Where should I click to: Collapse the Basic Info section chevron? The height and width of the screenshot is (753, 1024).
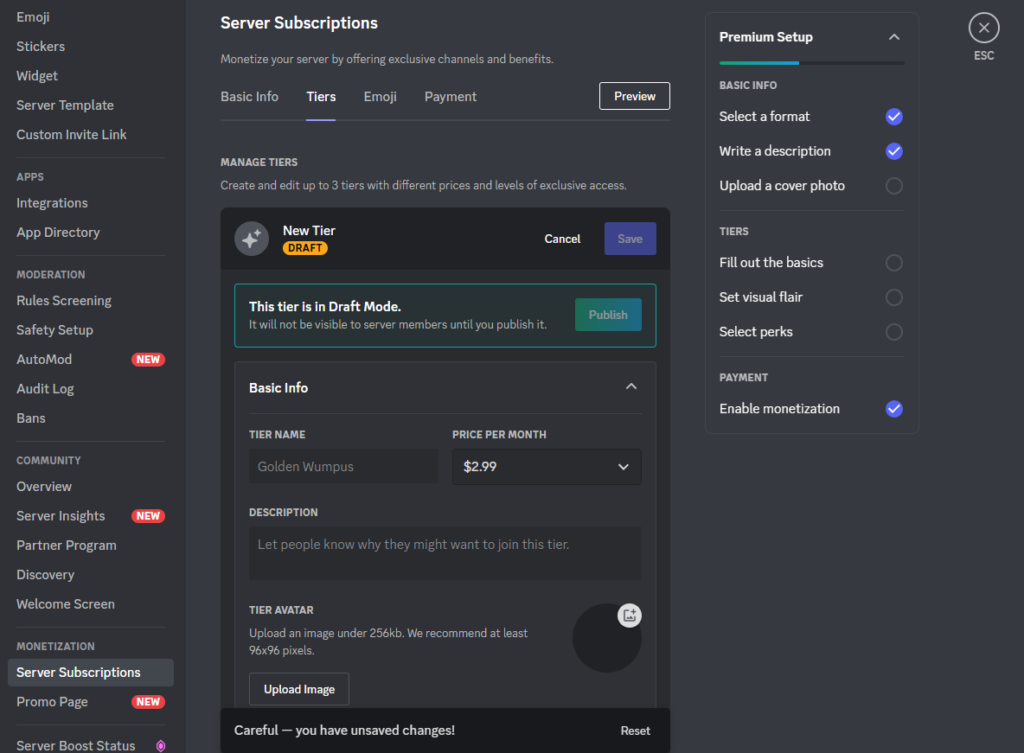(x=631, y=387)
